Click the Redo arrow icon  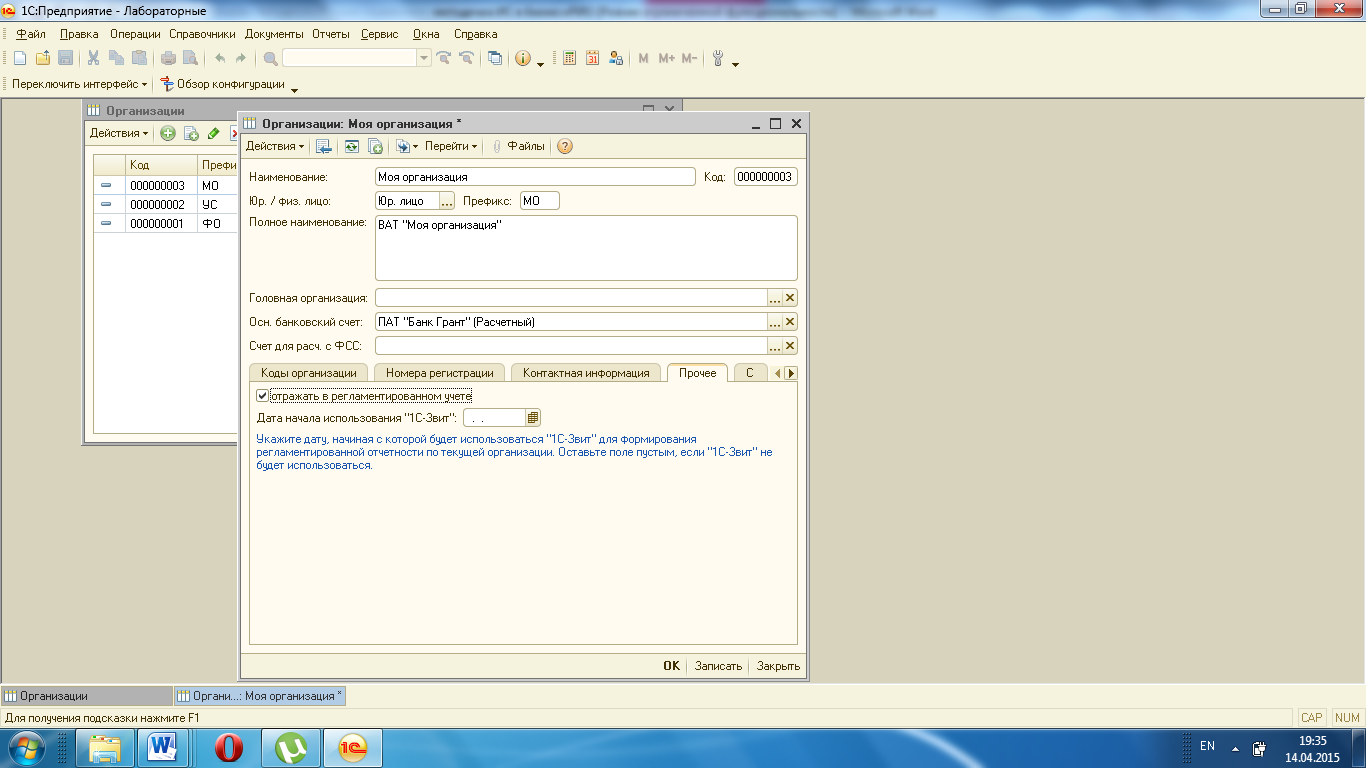tap(241, 58)
